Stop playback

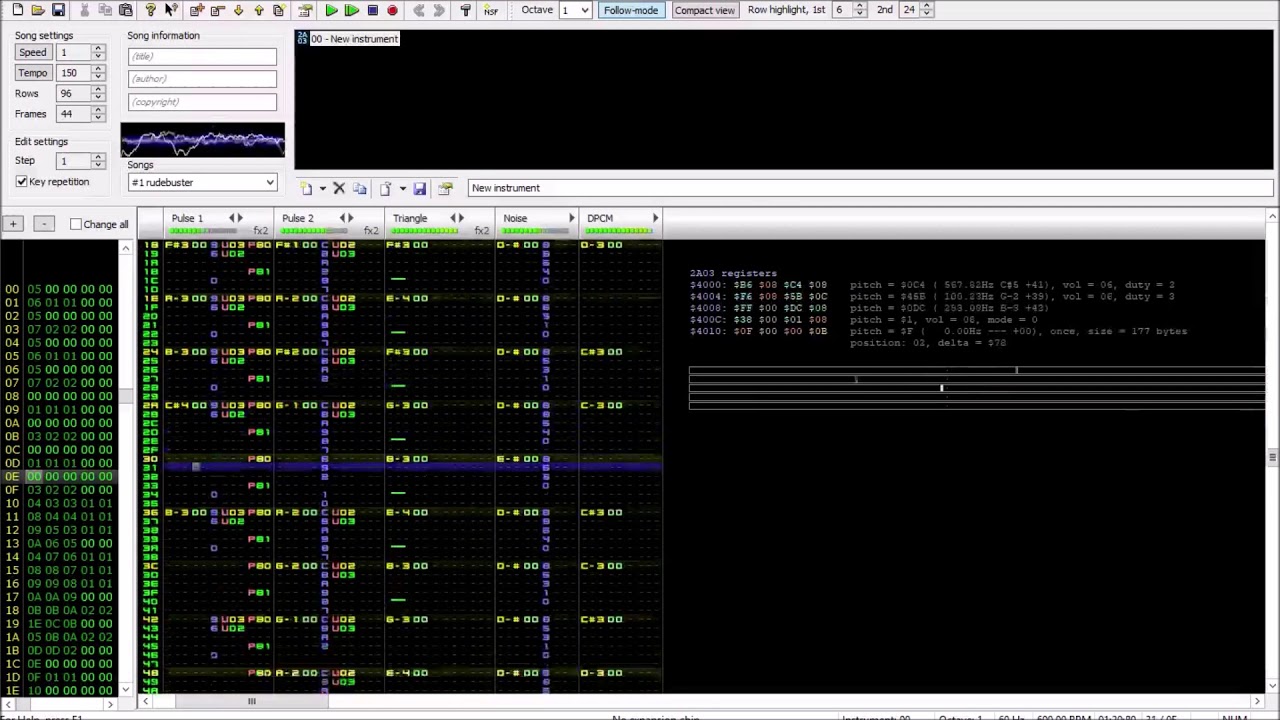[372, 10]
